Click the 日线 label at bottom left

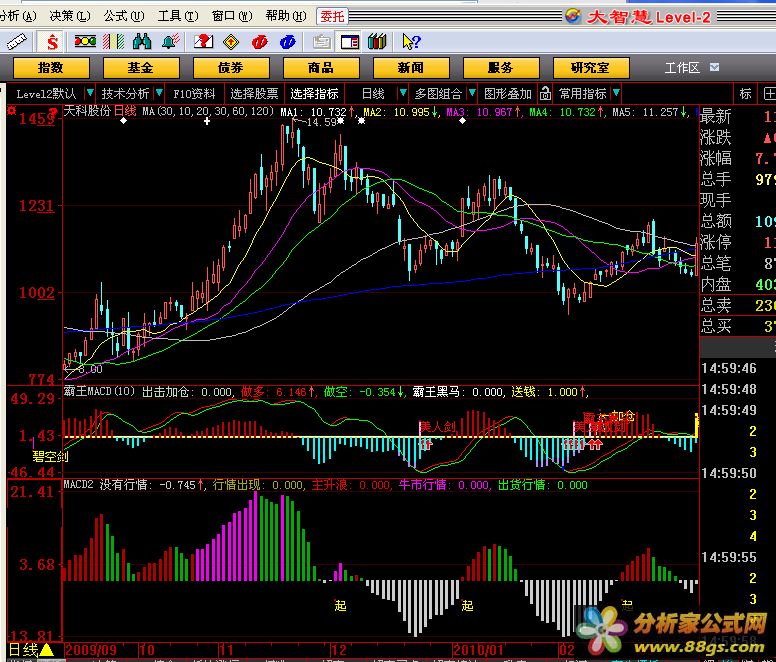pyautogui.click(x=24, y=650)
